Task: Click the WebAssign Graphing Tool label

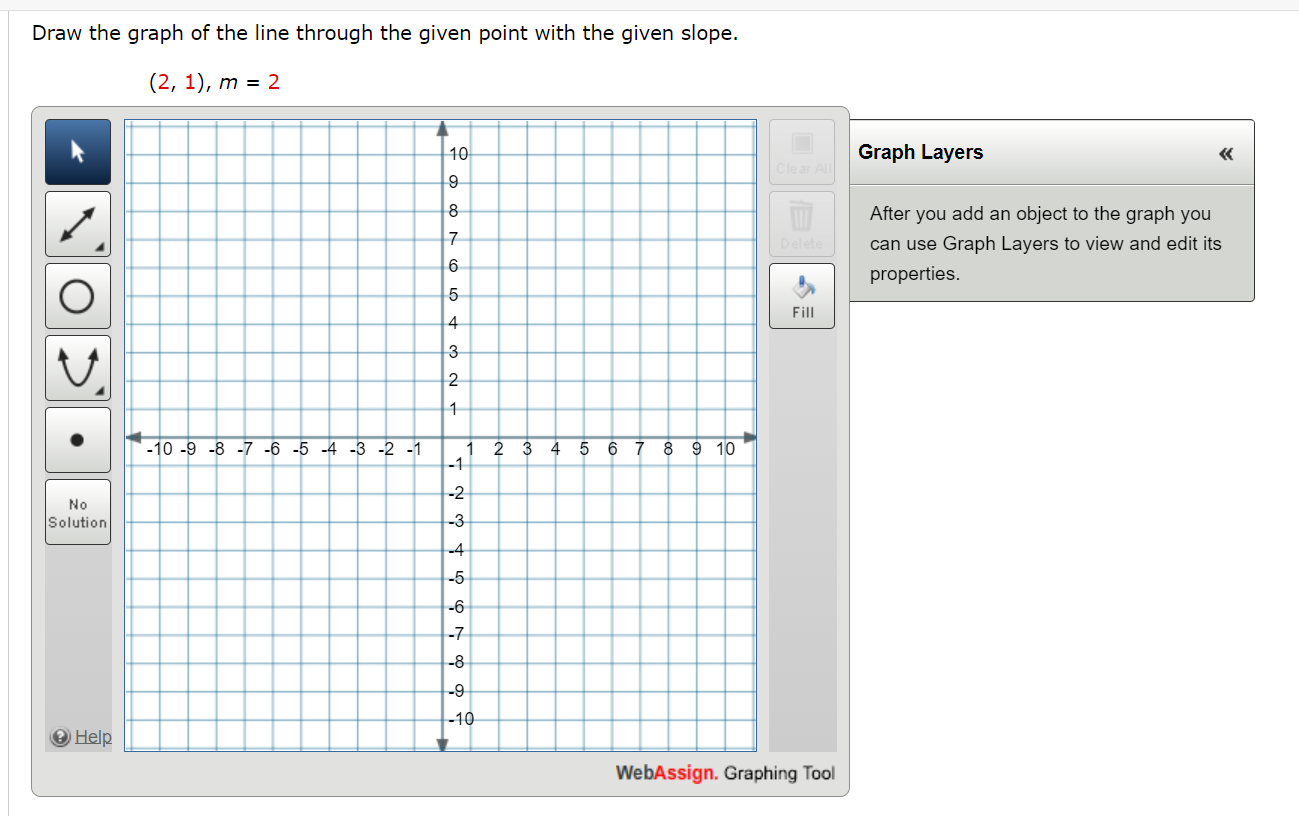Action: pyautogui.click(x=725, y=773)
